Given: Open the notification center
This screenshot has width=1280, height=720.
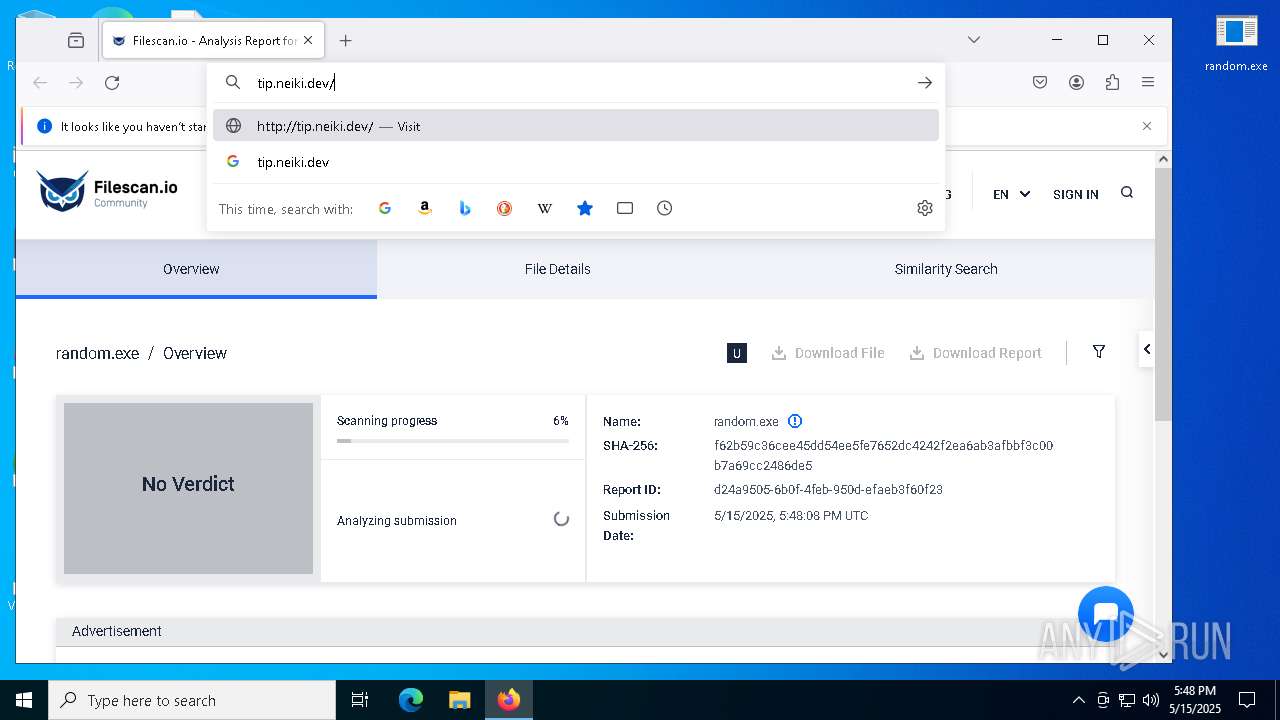Looking at the screenshot, I should (1247, 700).
